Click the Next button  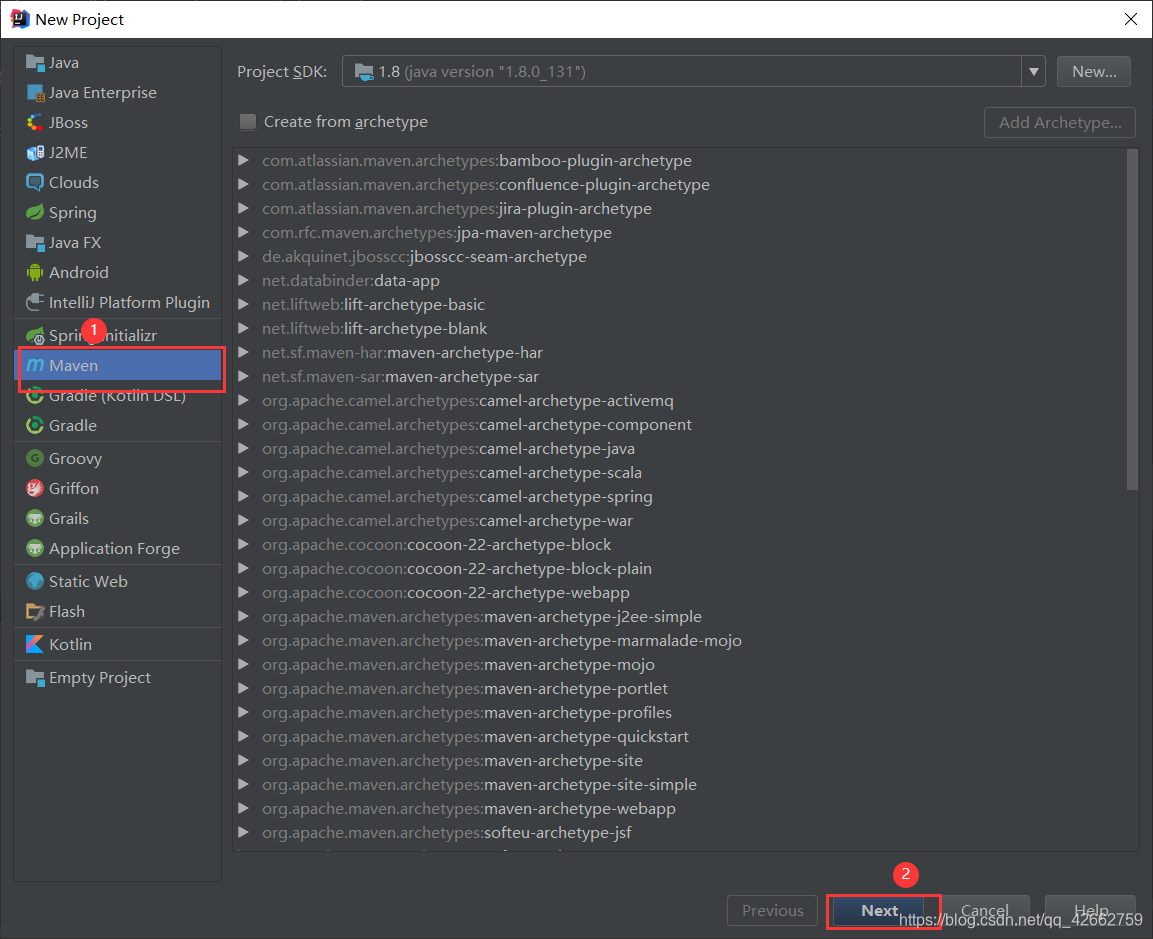(x=879, y=911)
